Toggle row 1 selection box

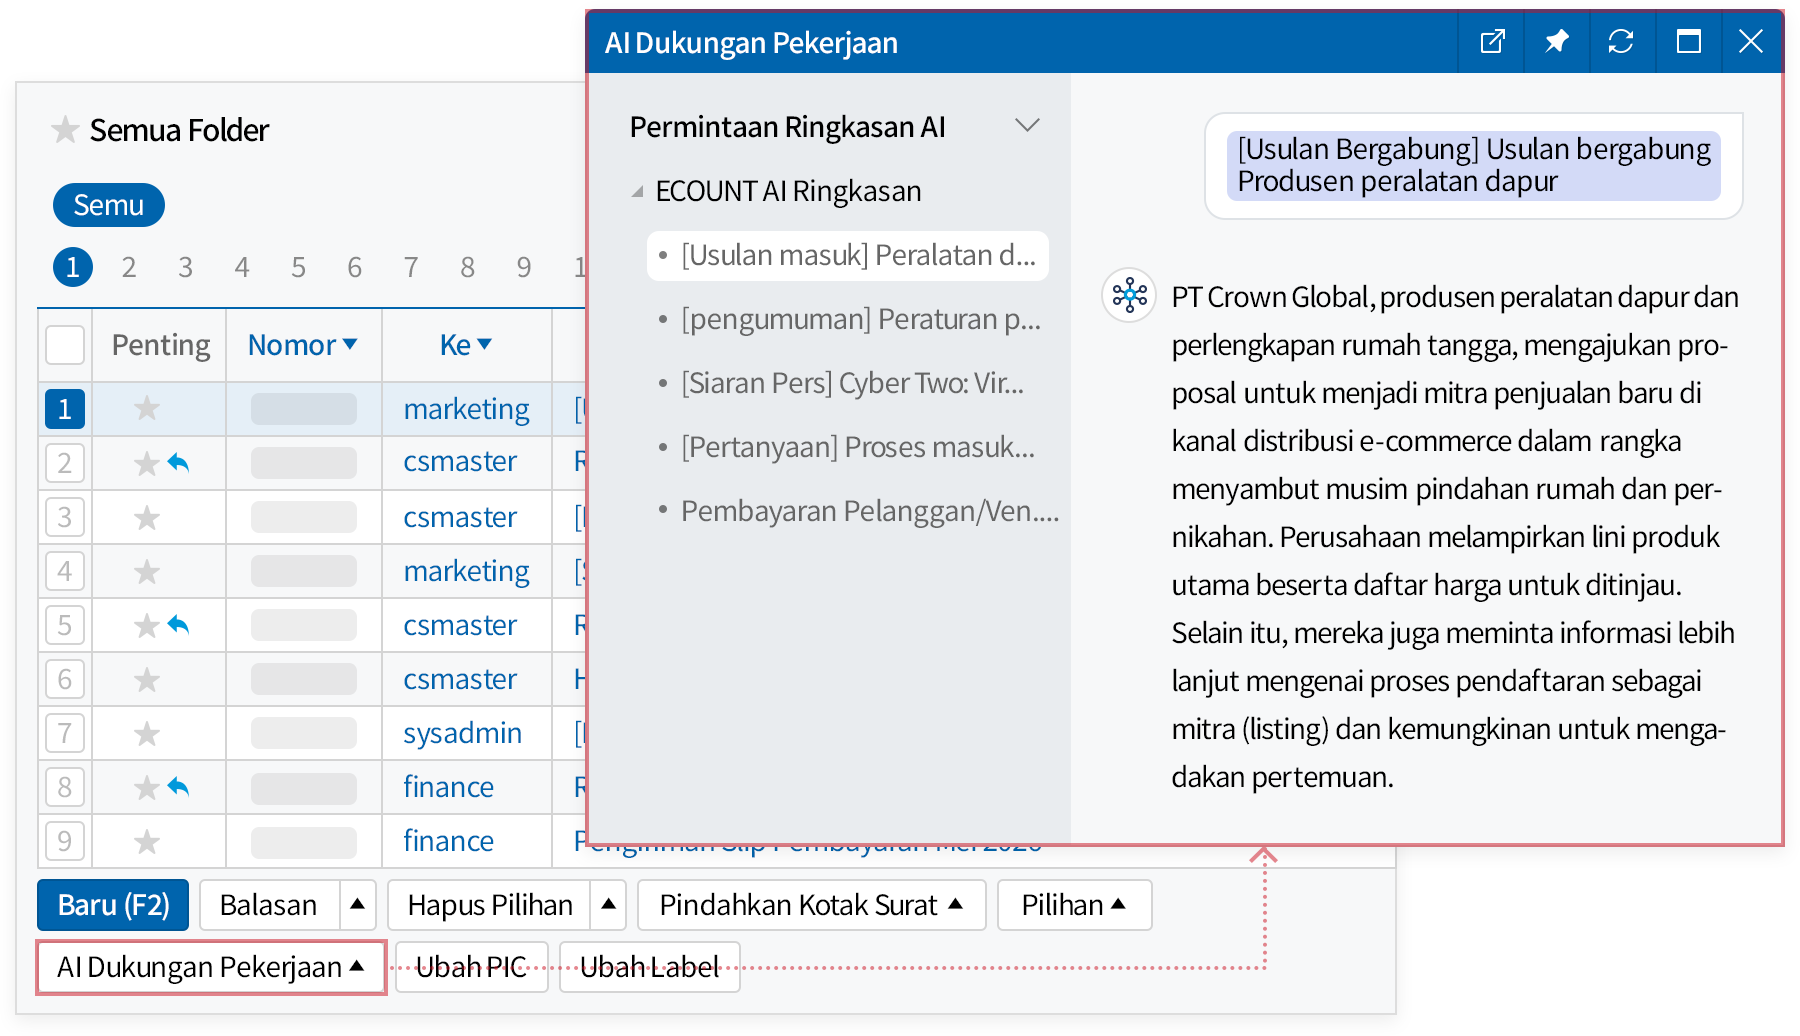[65, 408]
